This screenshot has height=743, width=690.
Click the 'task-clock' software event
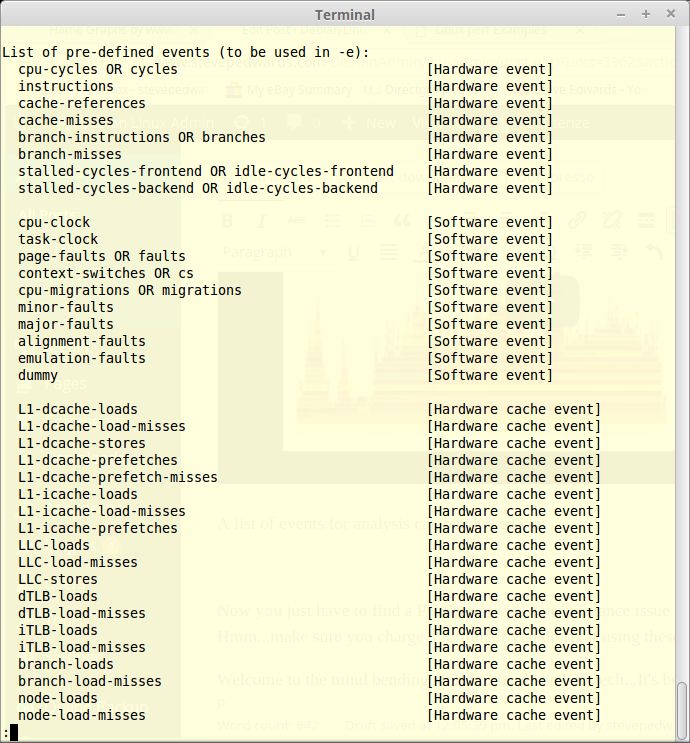click(58, 239)
